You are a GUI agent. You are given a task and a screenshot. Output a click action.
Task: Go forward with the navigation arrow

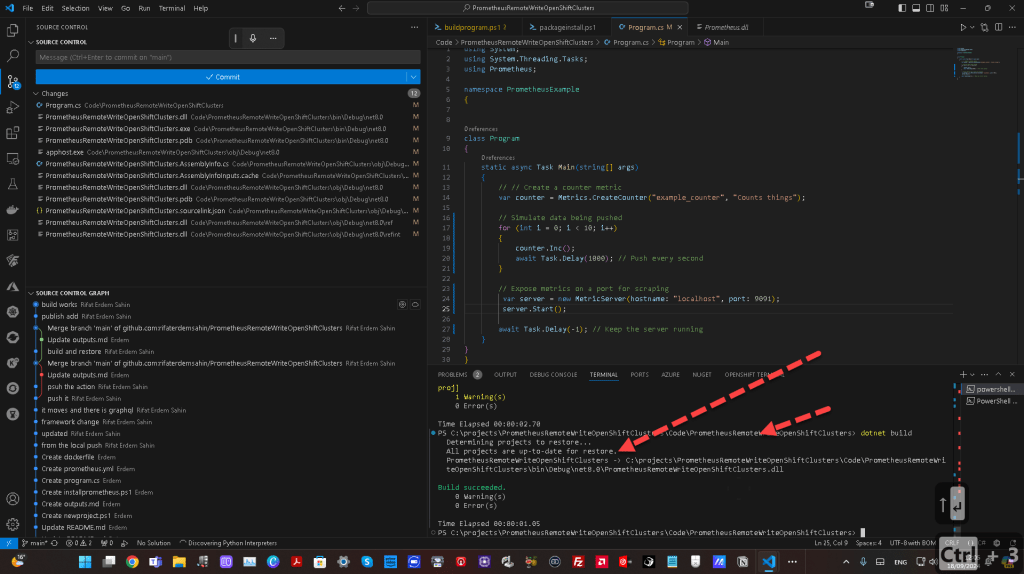tap(356, 8)
